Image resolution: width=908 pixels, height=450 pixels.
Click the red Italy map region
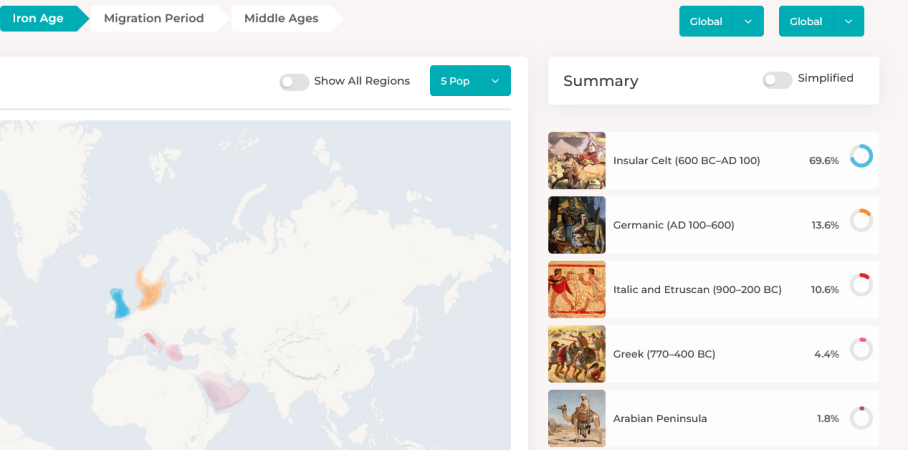153,341
